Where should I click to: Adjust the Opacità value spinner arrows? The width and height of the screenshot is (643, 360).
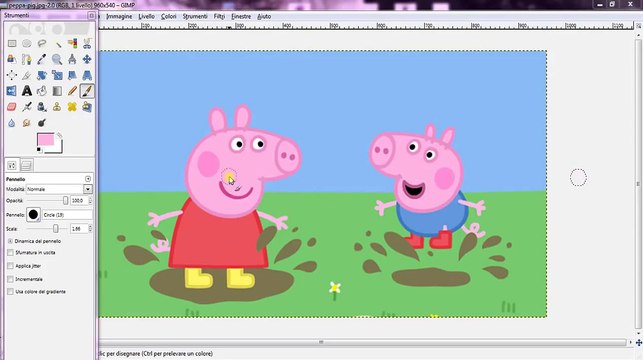coord(90,201)
